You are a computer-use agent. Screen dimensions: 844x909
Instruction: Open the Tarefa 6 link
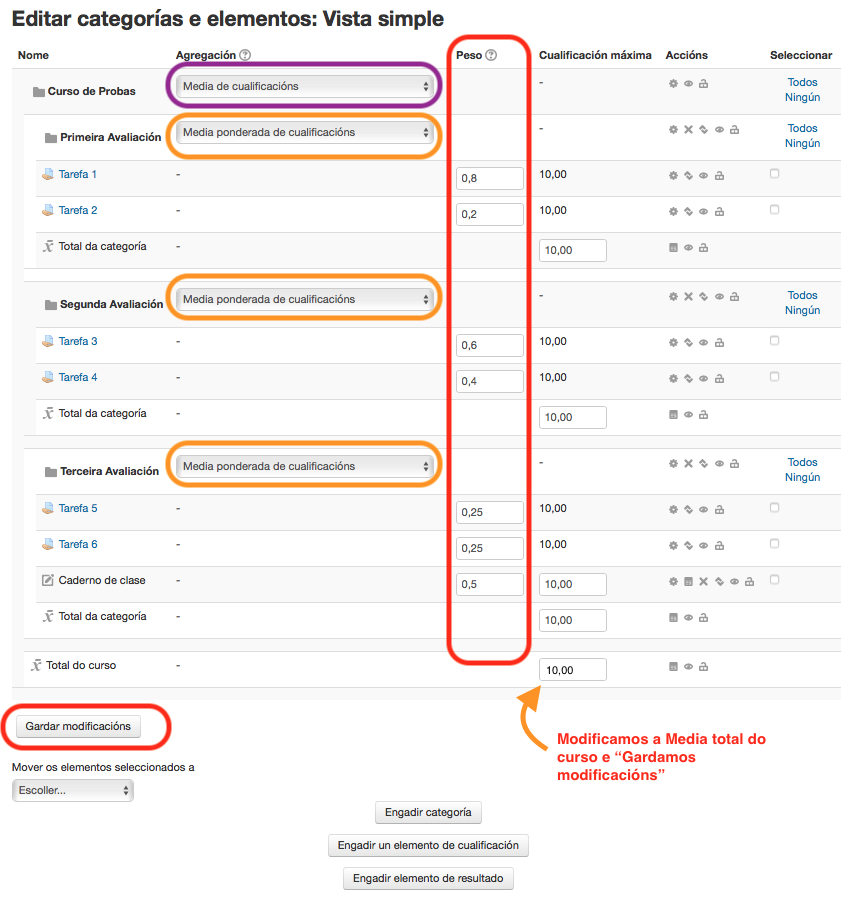coord(78,545)
